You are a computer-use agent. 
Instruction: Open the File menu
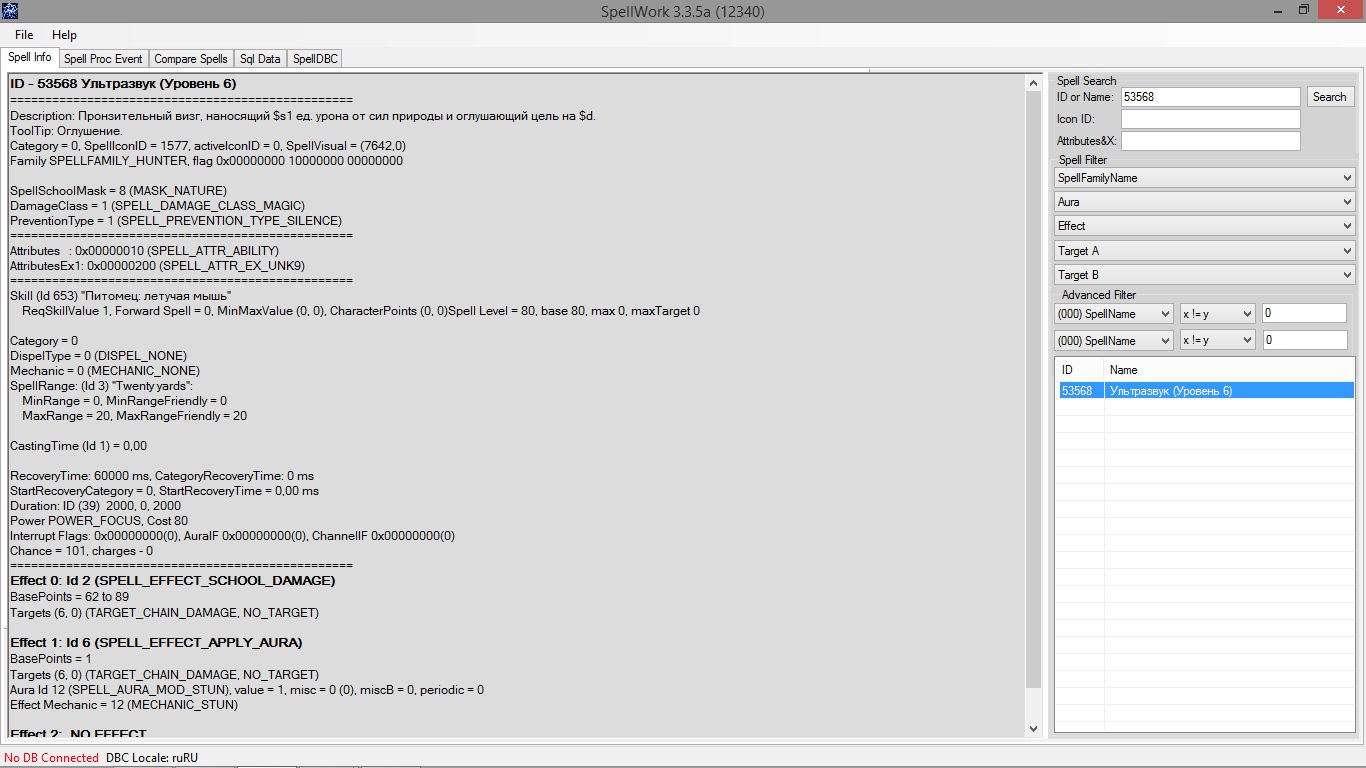[x=24, y=35]
